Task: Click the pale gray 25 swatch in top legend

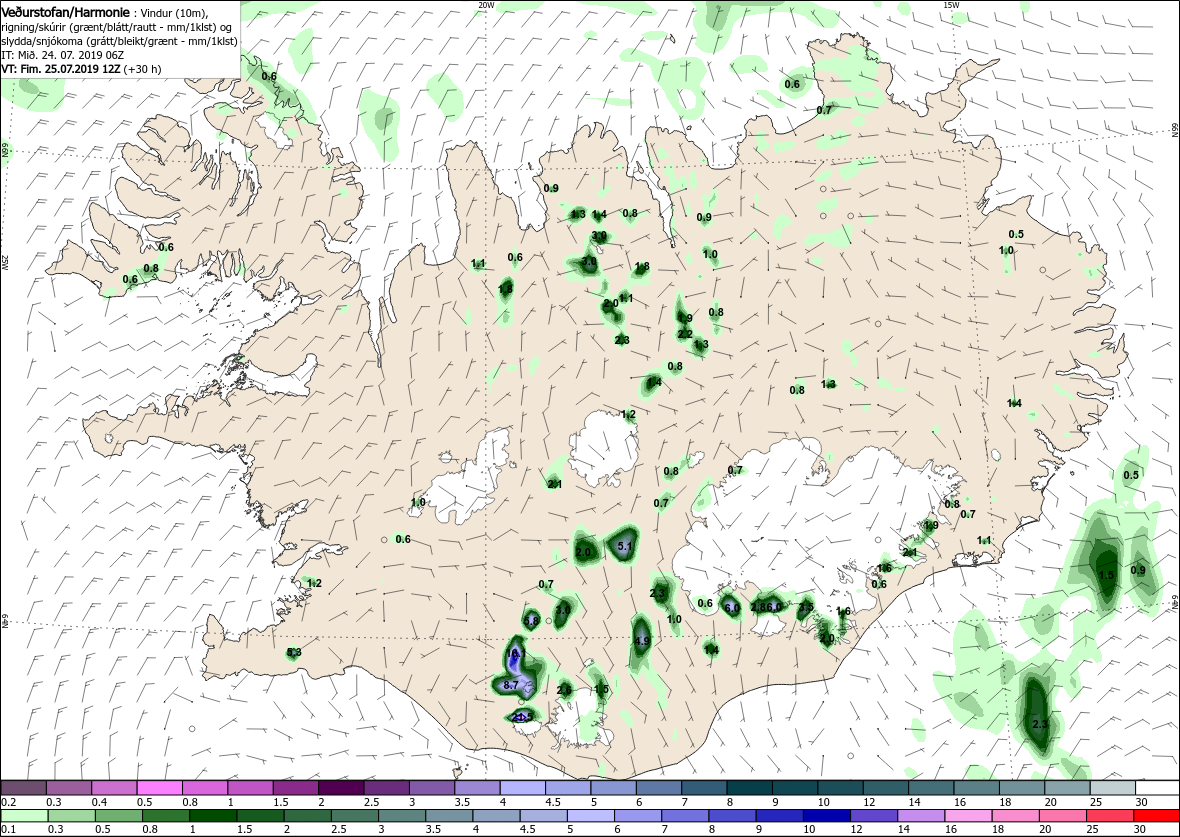Action: point(1112,787)
